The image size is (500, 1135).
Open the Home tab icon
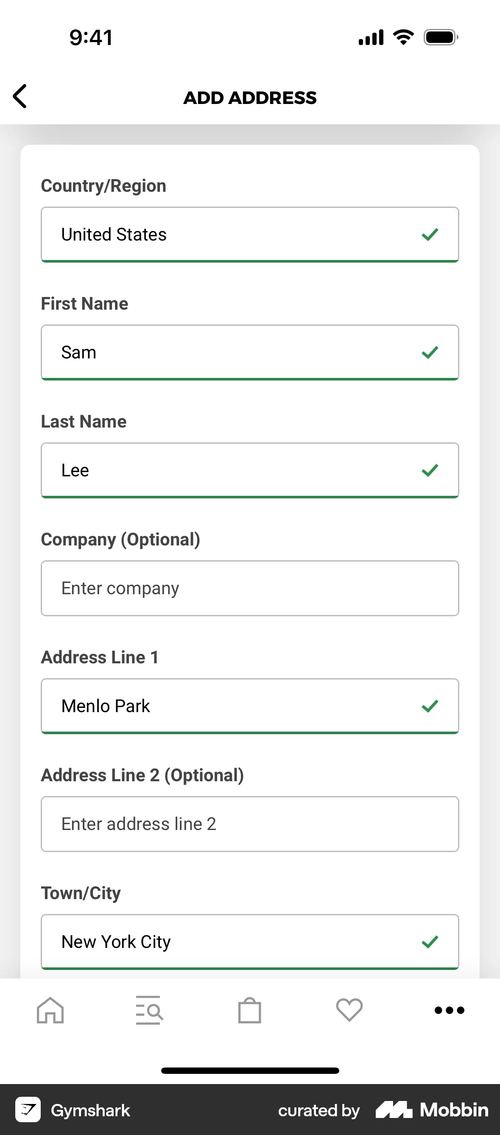(50, 1010)
